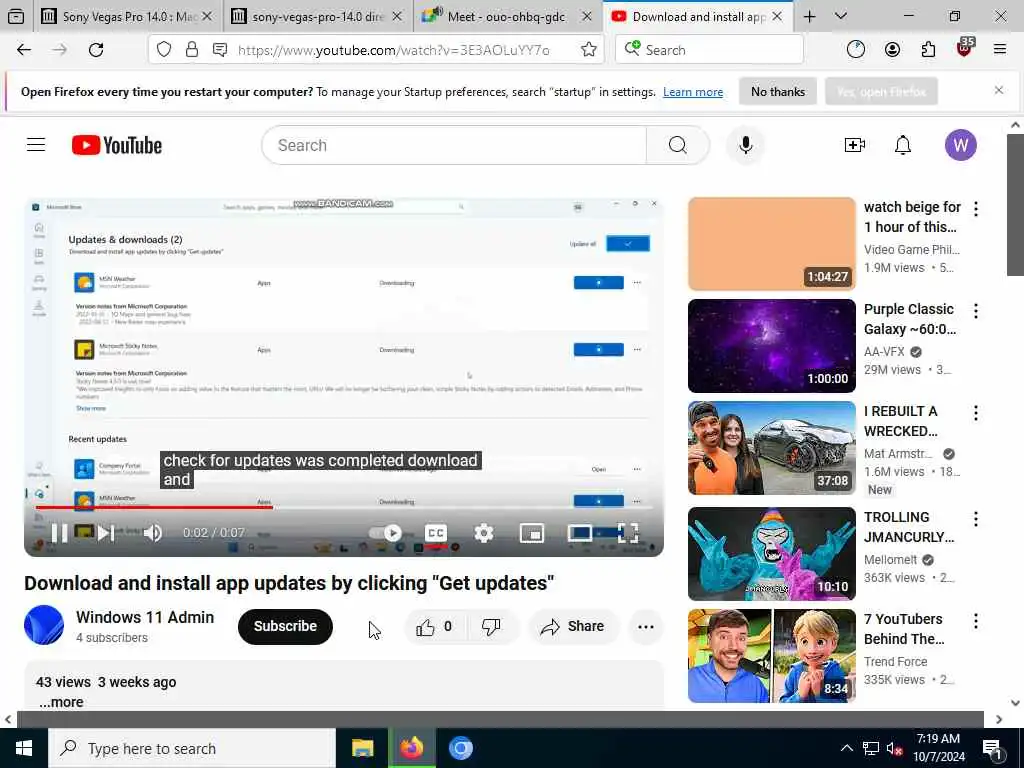Start voice search with microphone
The height and width of the screenshot is (768, 1024).
tap(745, 145)
